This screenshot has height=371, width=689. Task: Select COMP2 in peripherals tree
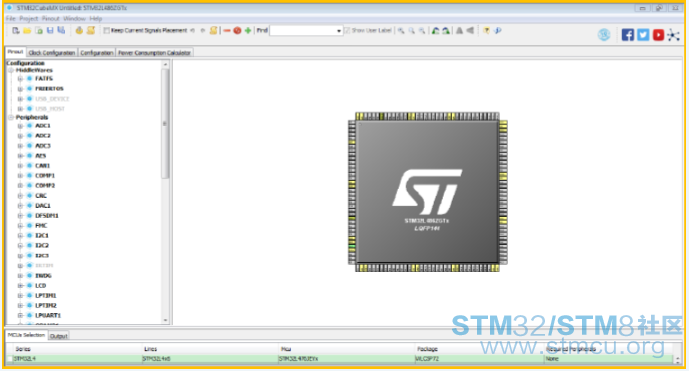[x=45, y=186]
